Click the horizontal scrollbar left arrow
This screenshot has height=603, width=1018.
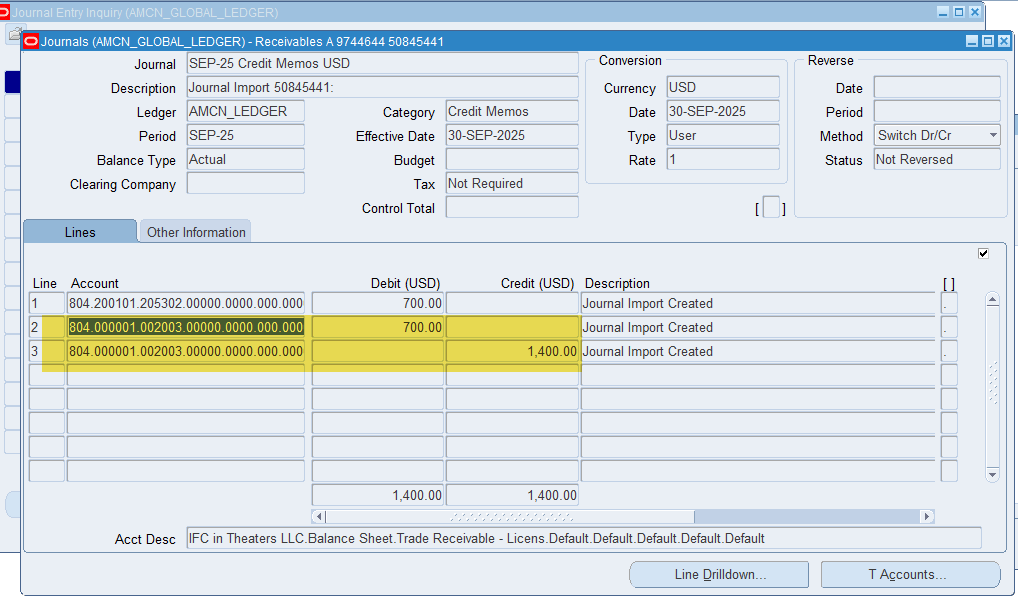(x=319, y=516)
